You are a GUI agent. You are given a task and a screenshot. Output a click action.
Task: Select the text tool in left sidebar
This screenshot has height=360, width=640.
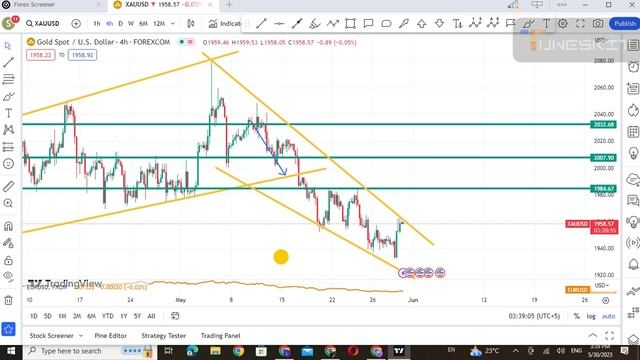[x=8, y=113]
